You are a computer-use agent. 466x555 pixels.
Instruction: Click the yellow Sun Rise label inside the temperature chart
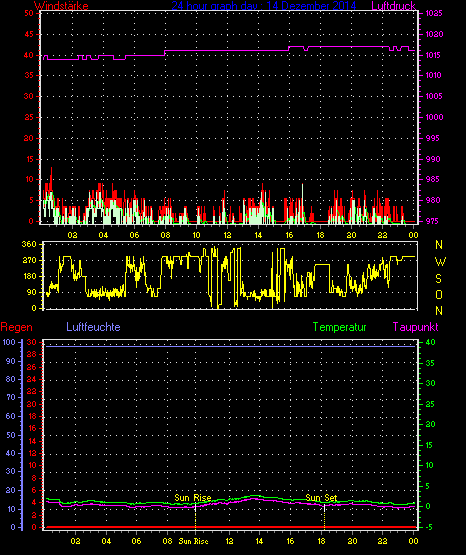point(193,498)
